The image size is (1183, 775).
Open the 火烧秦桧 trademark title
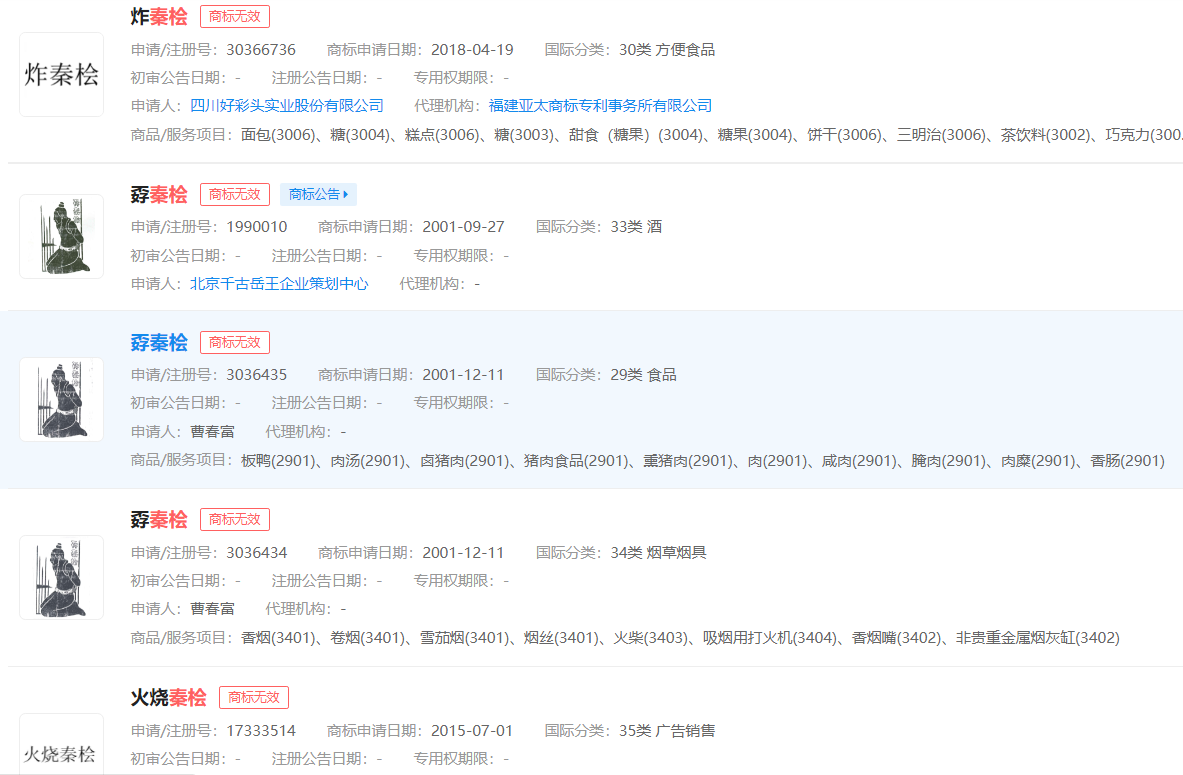168,697
